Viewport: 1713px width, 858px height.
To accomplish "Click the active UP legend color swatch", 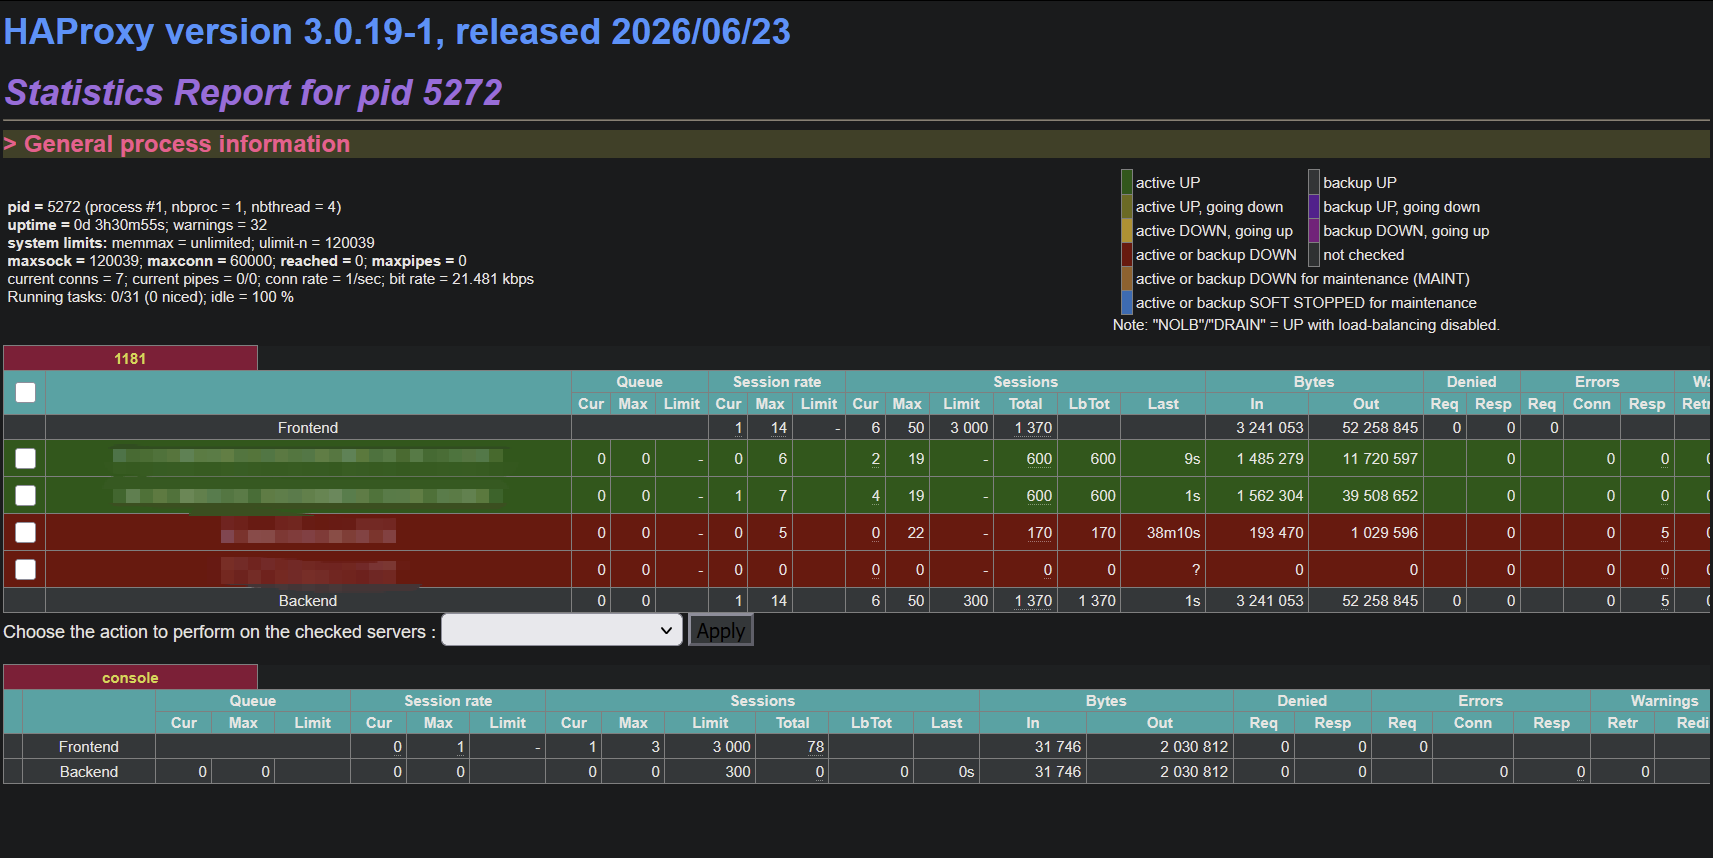I will (1127, 182).
